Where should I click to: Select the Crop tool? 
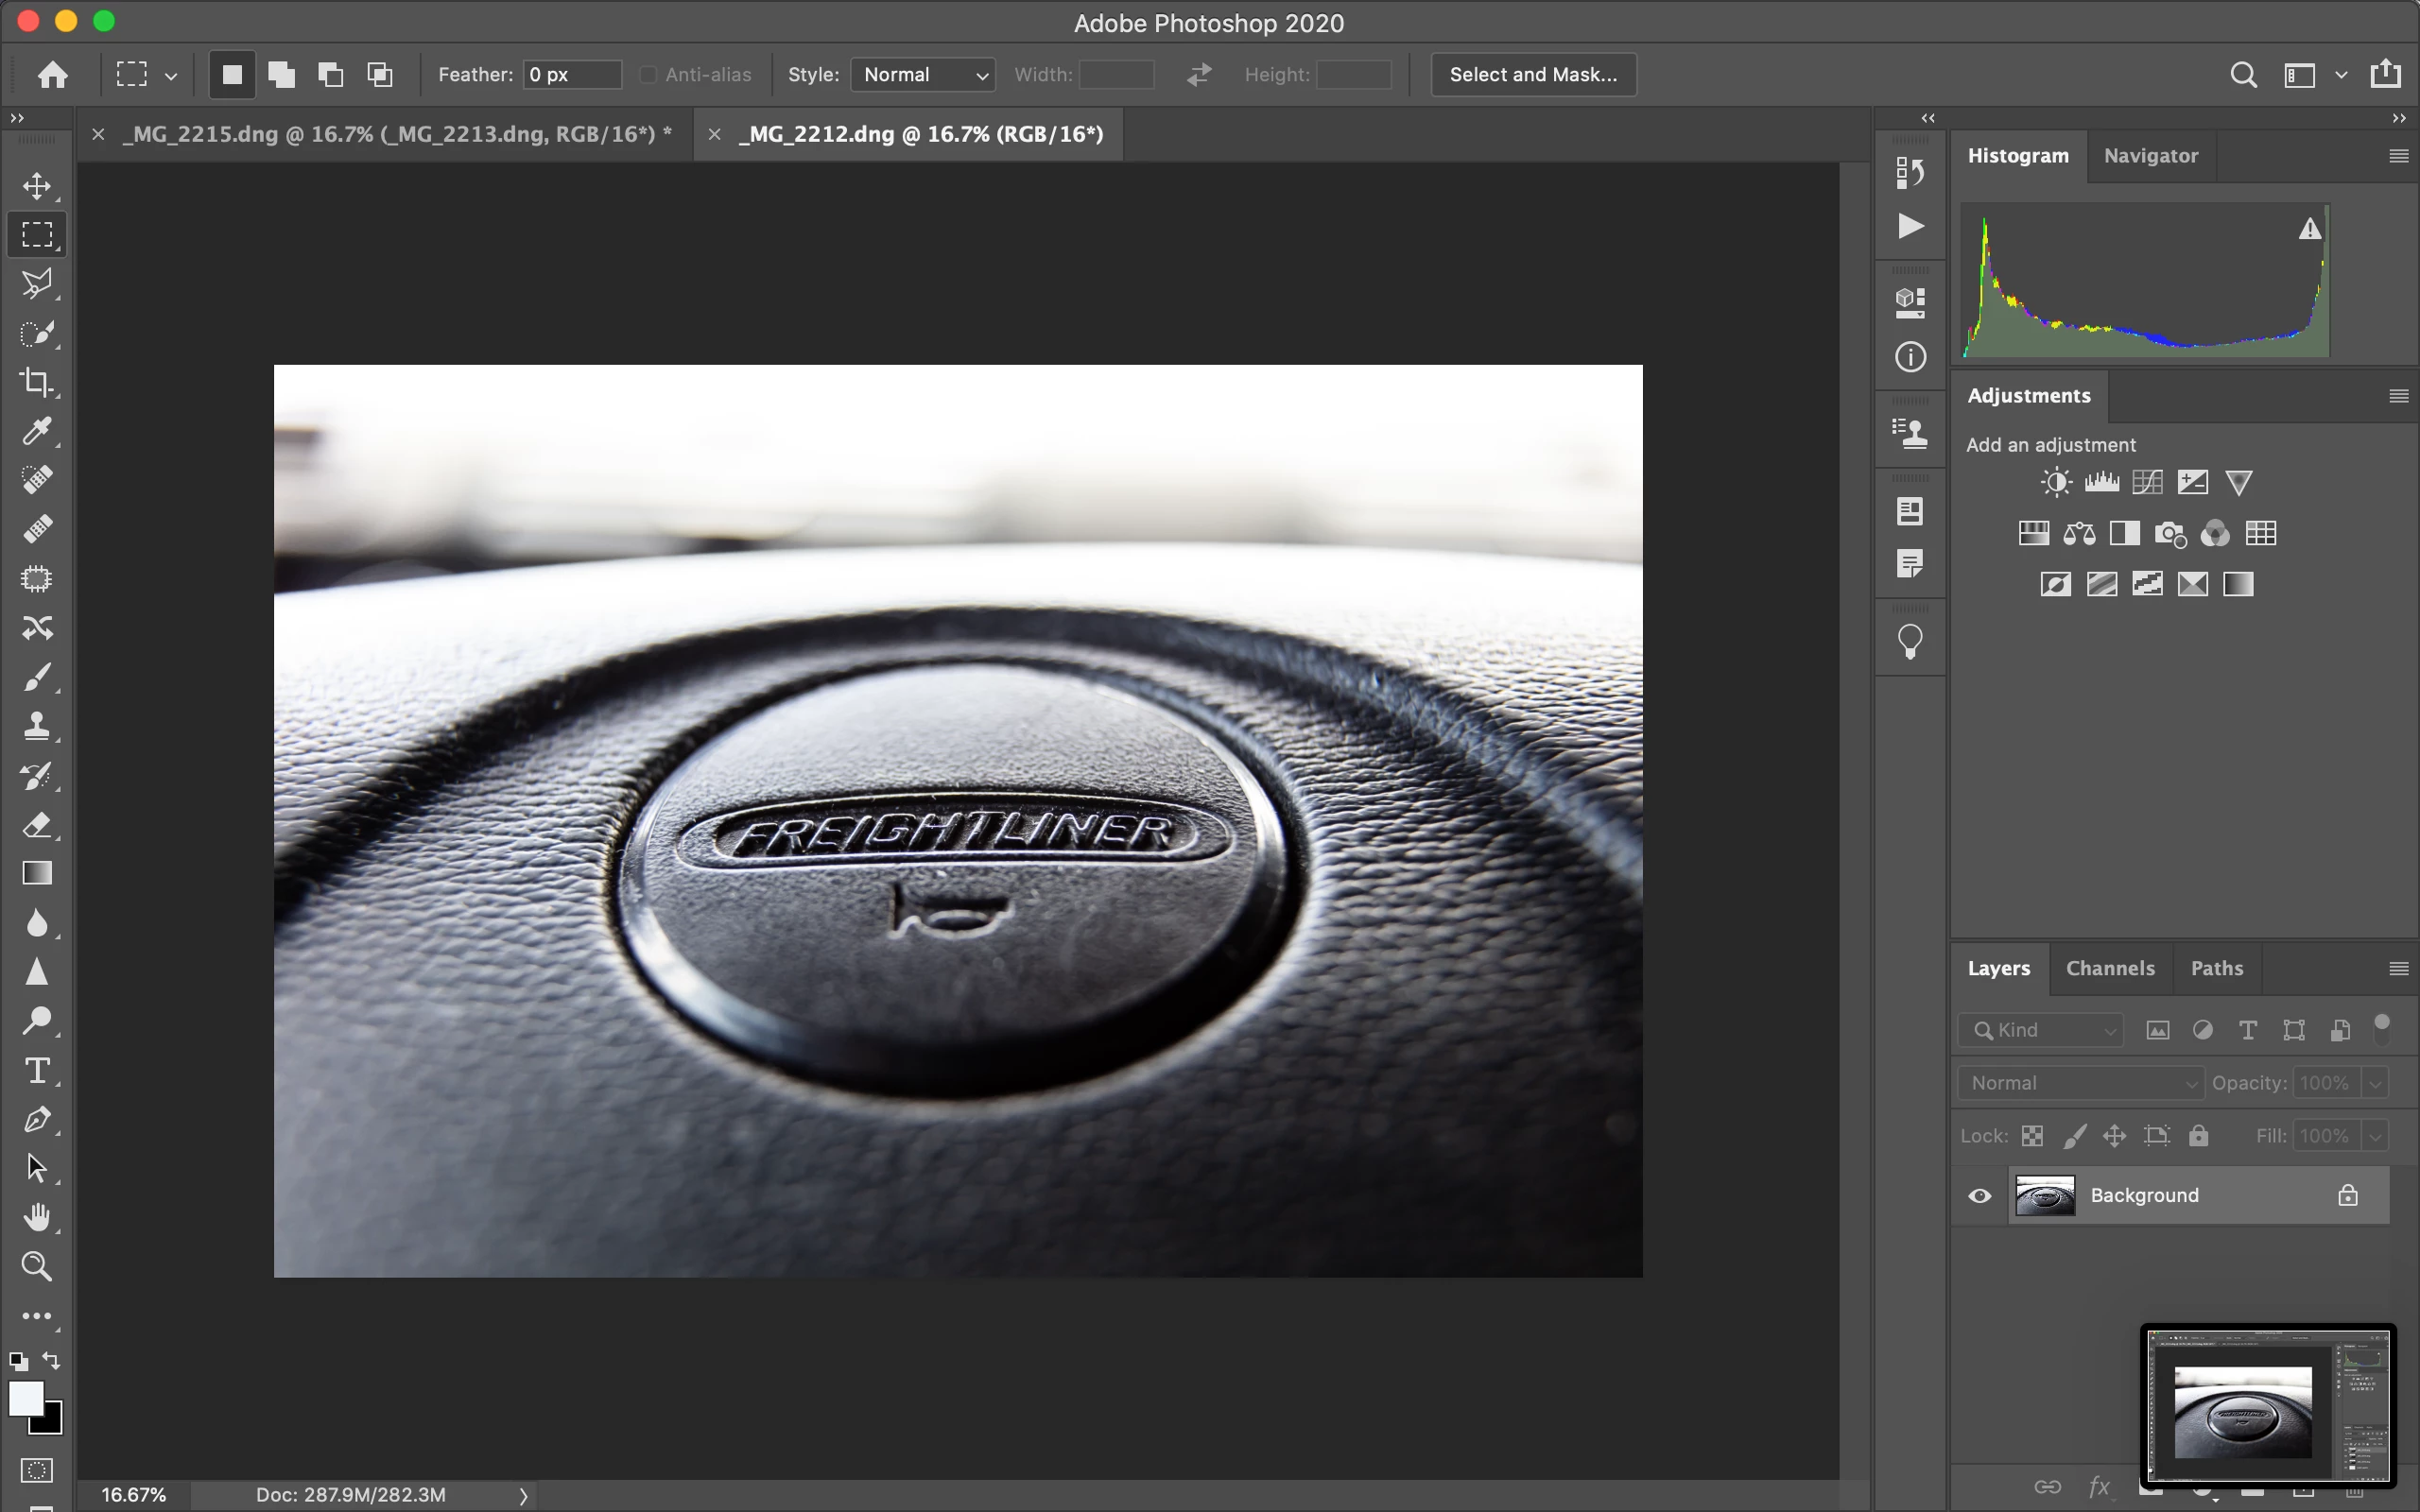tap(37, 382)
